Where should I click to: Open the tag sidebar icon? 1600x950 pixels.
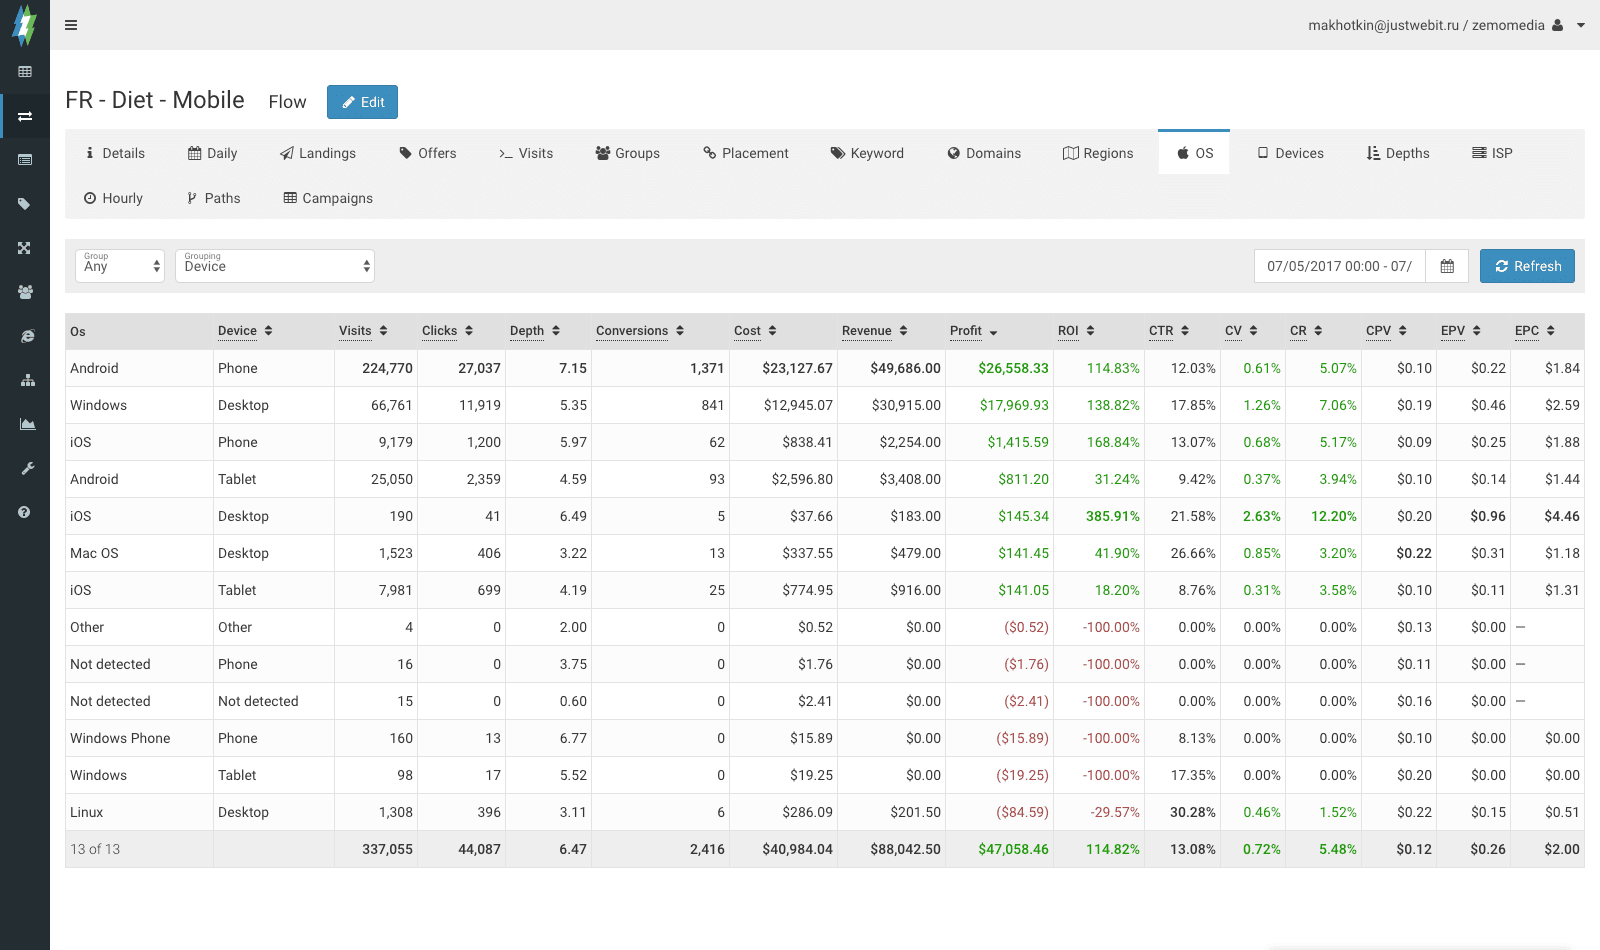pos(25,204)
